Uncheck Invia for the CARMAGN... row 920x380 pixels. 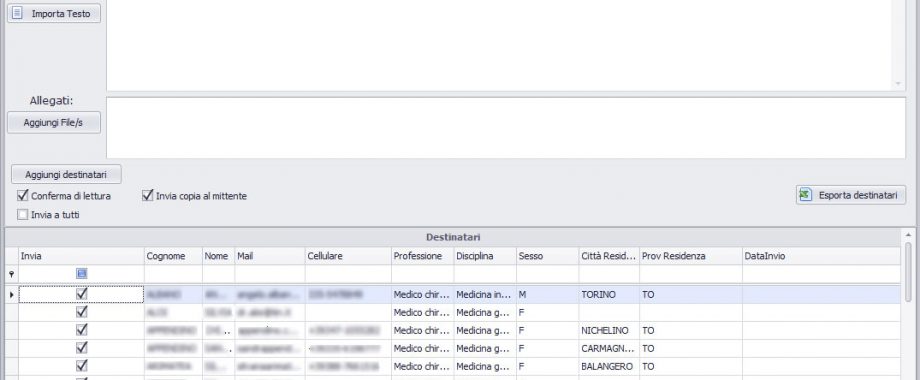tap(82, 348)
